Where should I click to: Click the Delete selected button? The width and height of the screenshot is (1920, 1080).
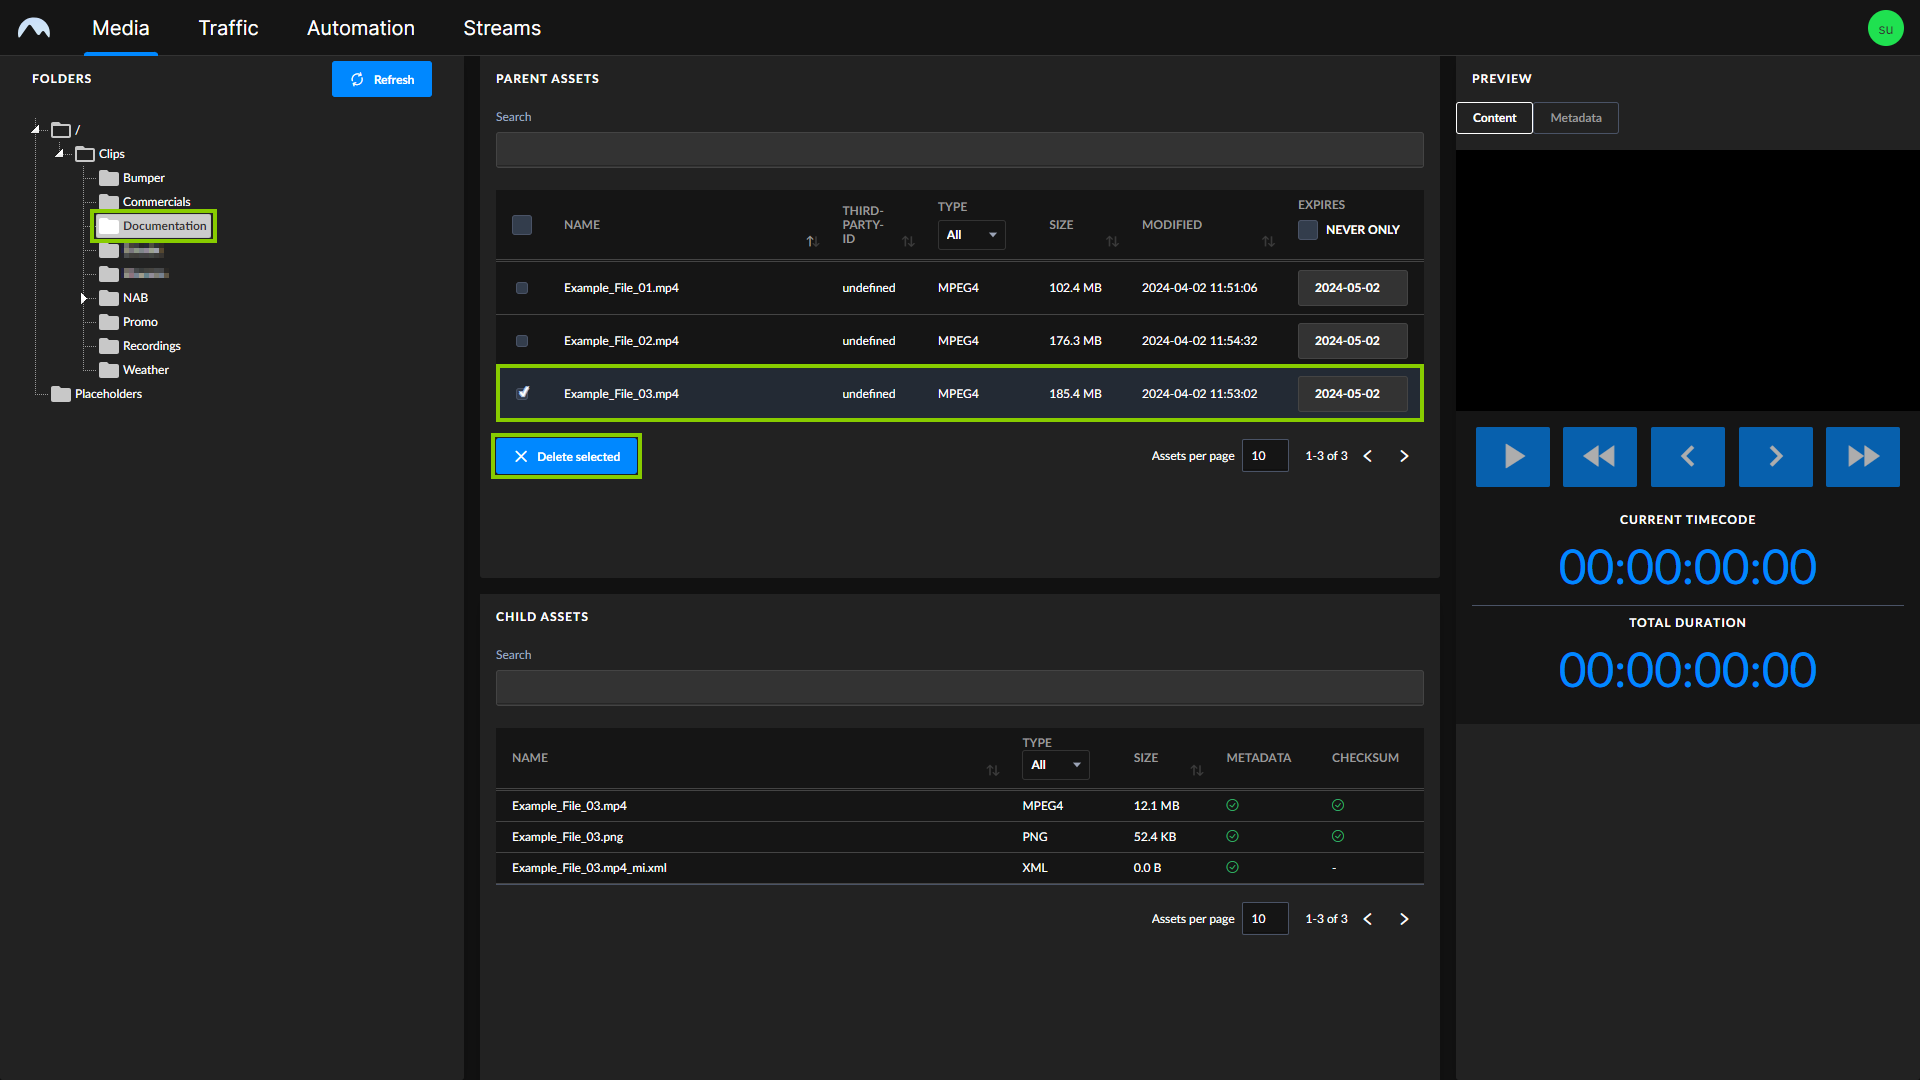pyautogui.click(x=566, y=456)
